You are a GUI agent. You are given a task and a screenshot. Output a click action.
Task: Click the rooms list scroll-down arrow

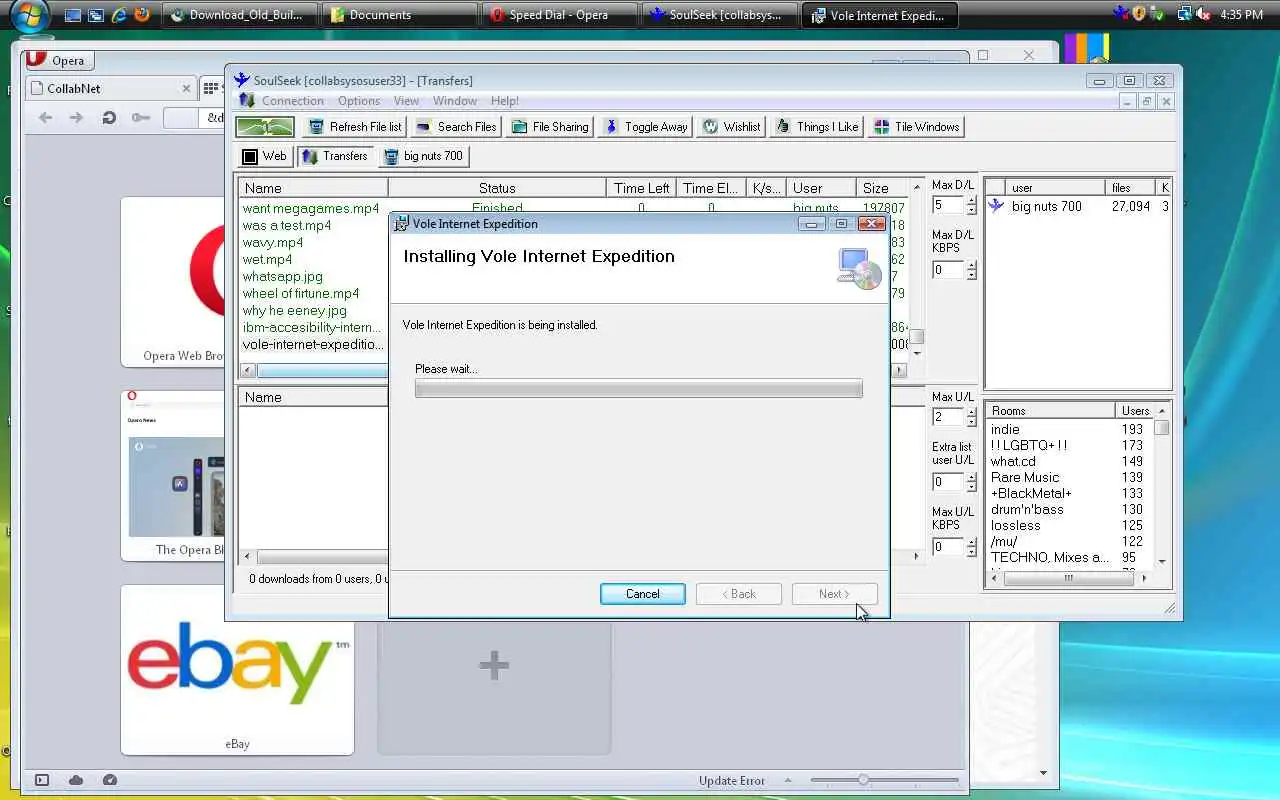(1162, 561)
